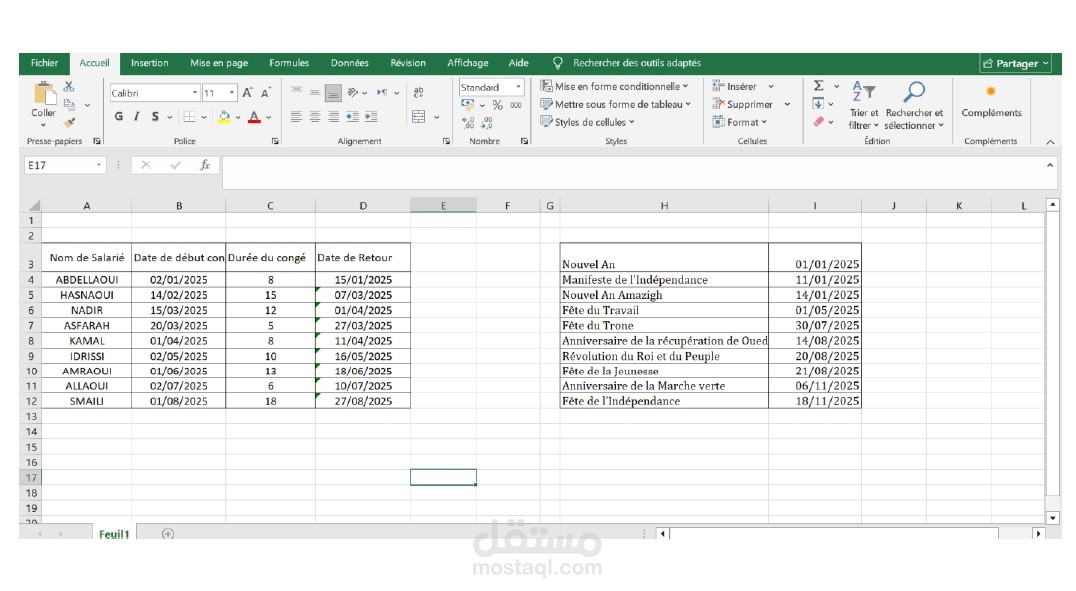Click merge and center icon
Image resolution: width=1076 pixels, height=591 pixels.
point(419,117)
